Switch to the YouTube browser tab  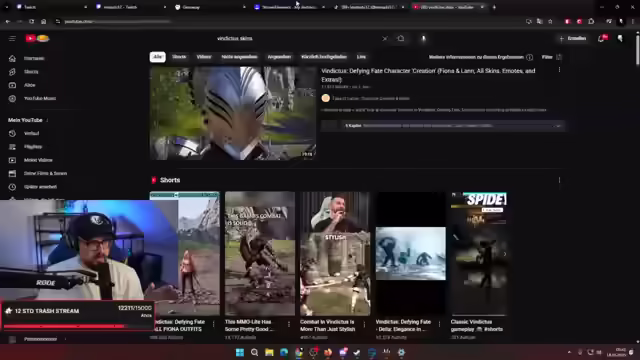click(x=448, y=7)
